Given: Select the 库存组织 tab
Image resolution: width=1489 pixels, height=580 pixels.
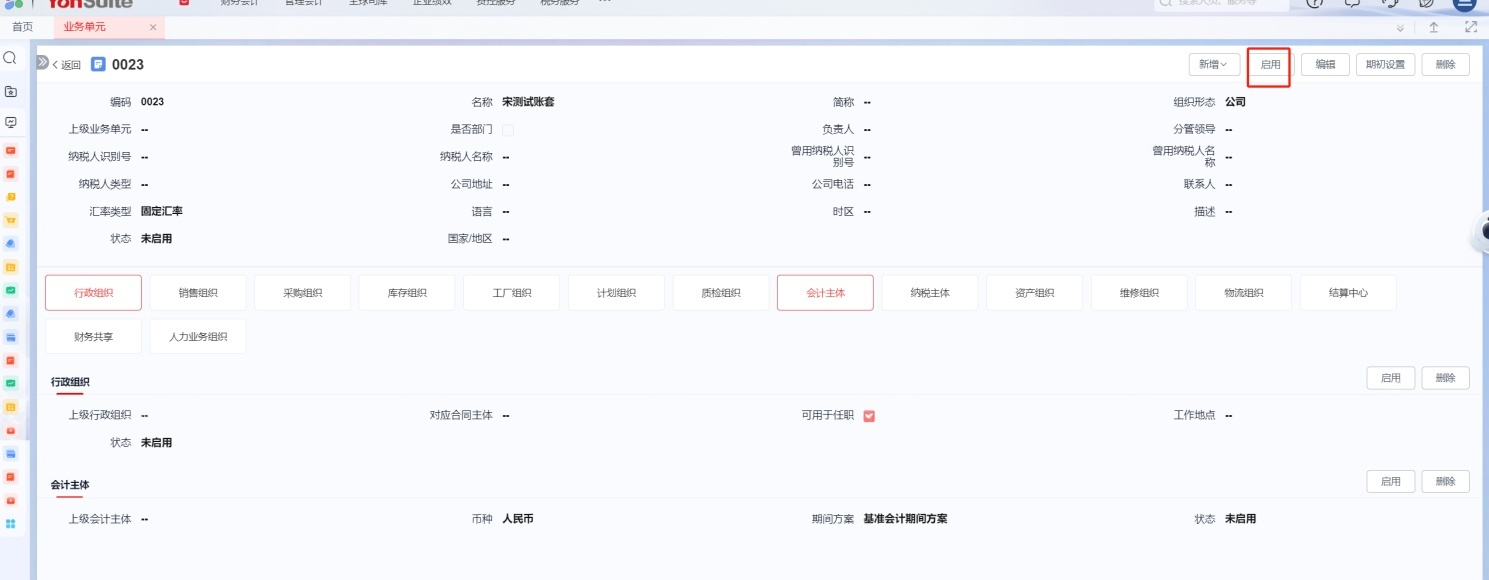Looking at the screenshot, I should pyautogui.click(x=407, y=293).
